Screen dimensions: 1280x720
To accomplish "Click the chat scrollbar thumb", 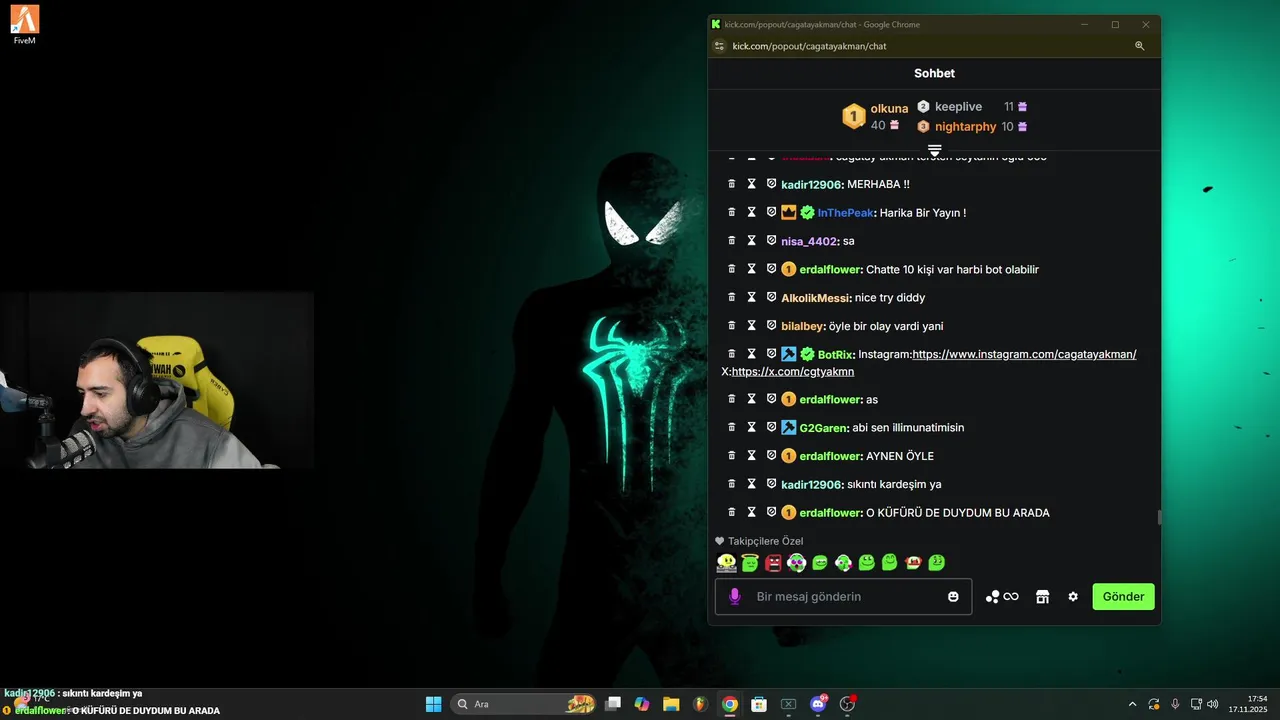I will tap(1159, 517).
